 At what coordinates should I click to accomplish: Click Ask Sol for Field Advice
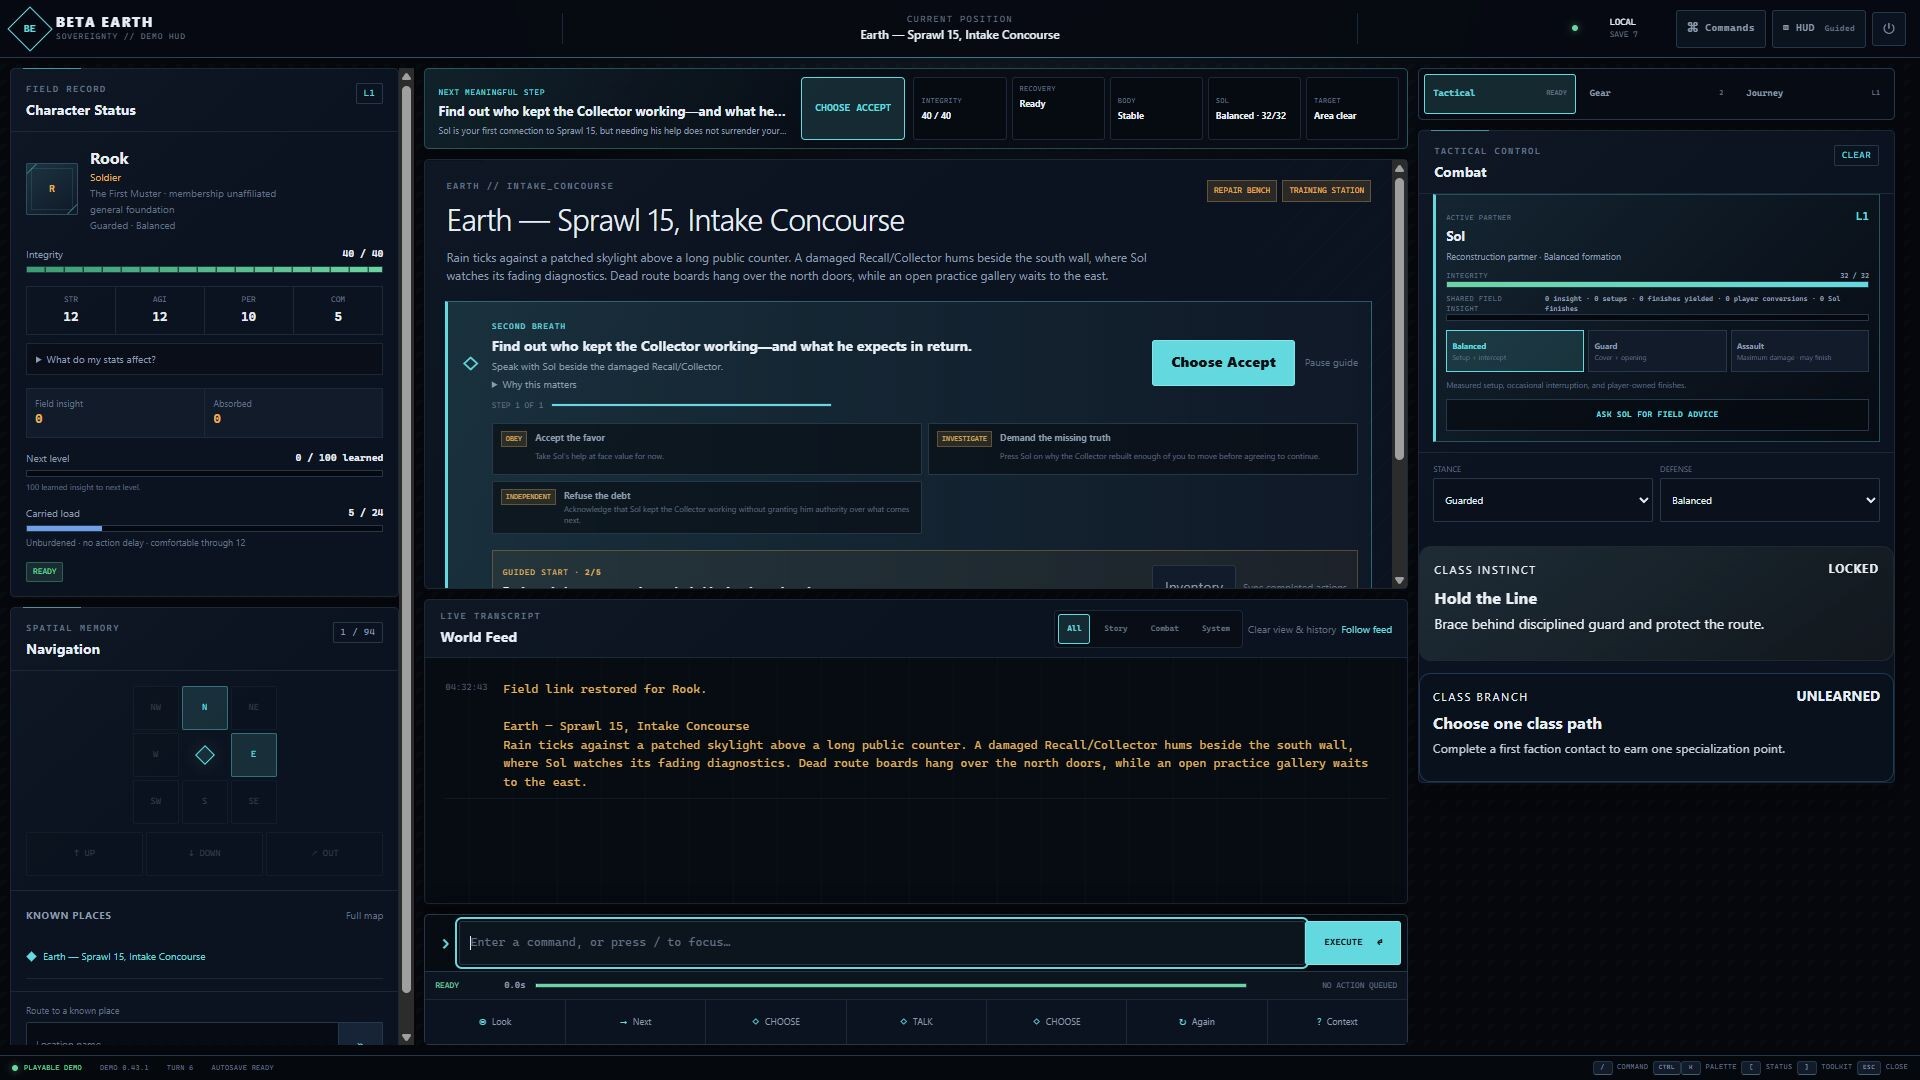(1657, 414)
